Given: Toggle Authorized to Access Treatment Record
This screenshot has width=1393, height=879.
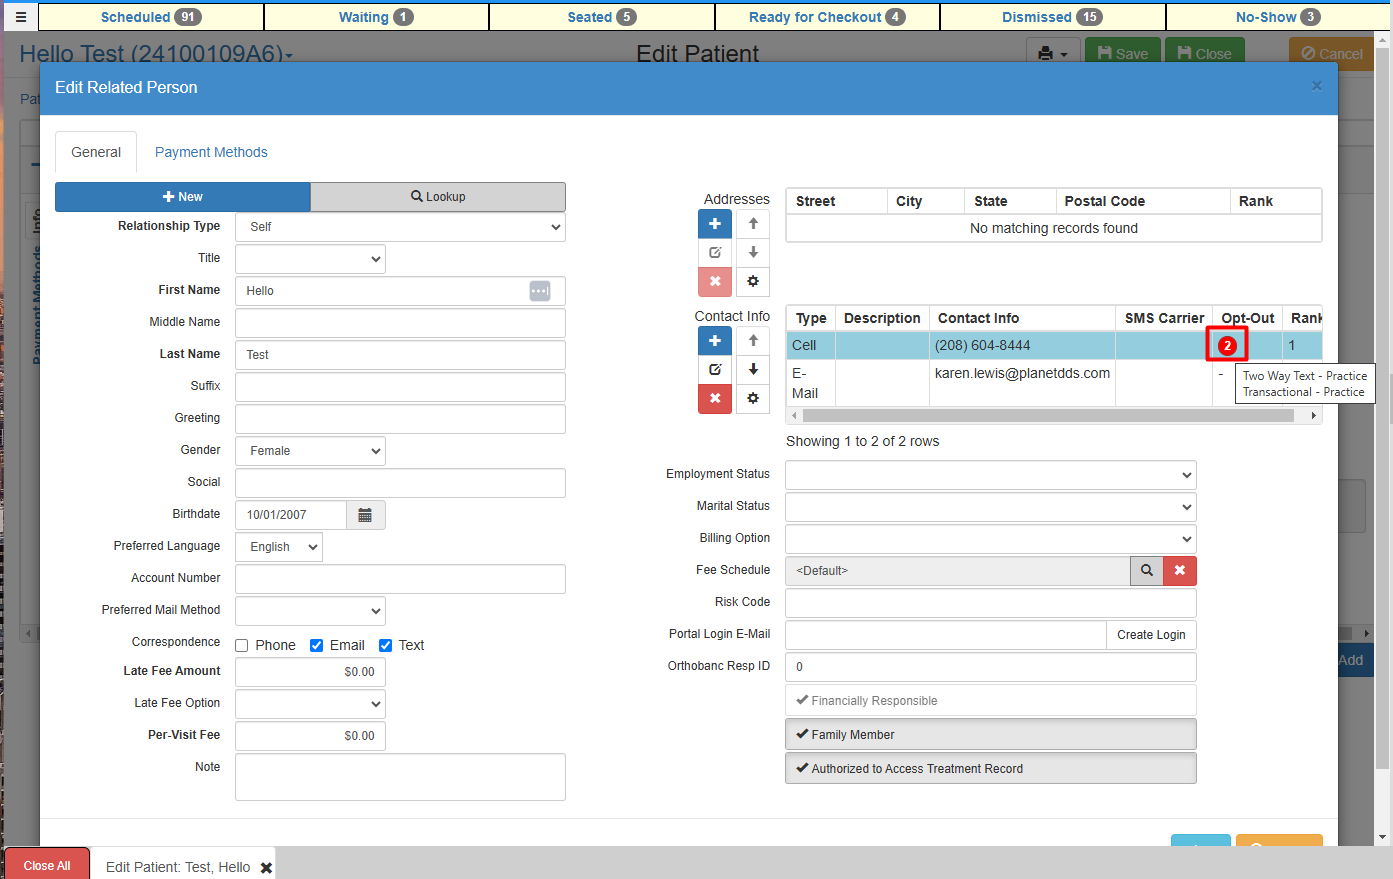Looking at the screenshot, I should click(991, 769).
